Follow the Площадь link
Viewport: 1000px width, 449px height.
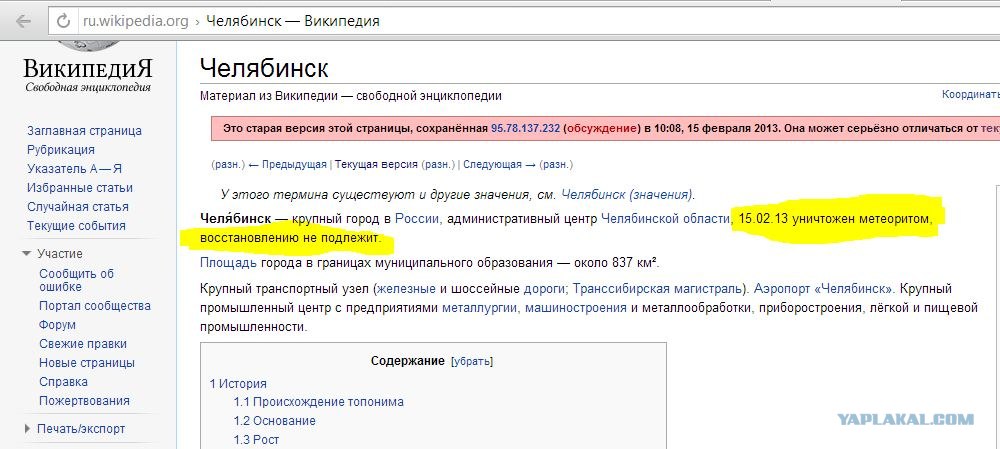(228, 263)
